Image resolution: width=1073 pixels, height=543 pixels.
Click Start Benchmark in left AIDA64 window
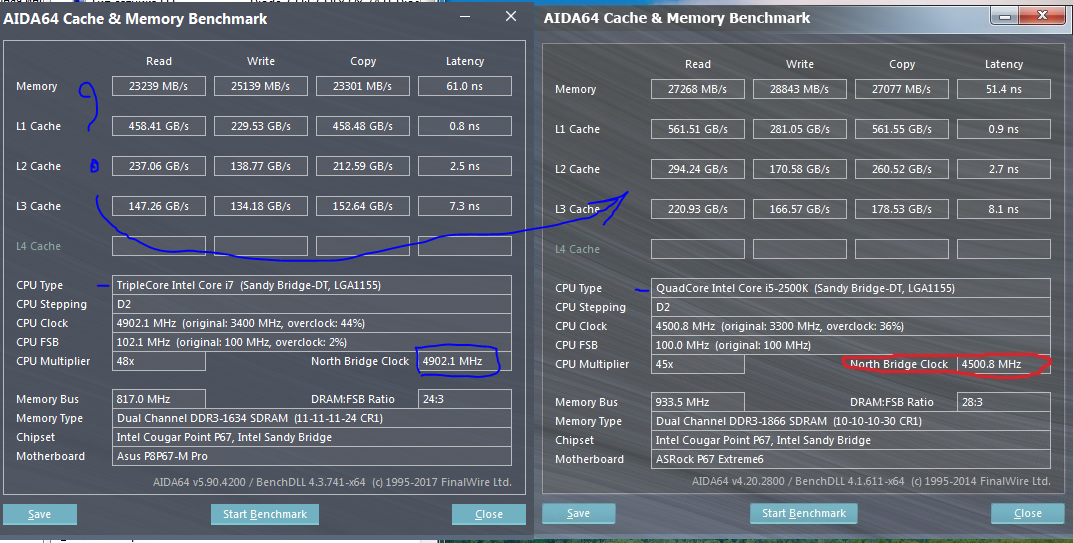click(x=265, y=514)
